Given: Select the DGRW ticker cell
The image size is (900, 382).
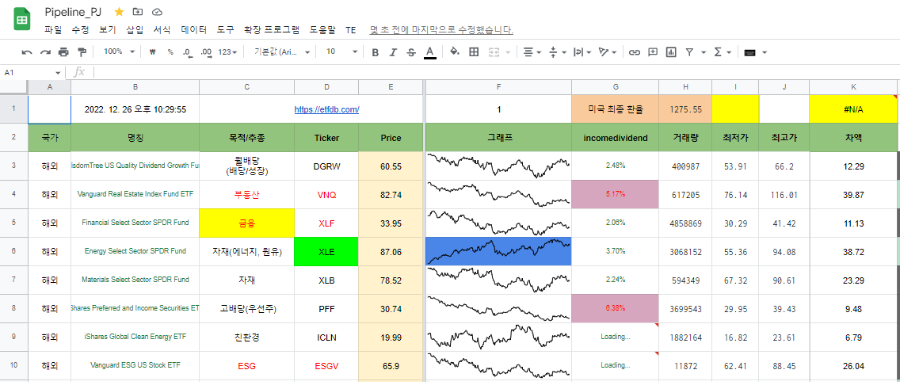Looking at the screenshot, I should 326,166.
